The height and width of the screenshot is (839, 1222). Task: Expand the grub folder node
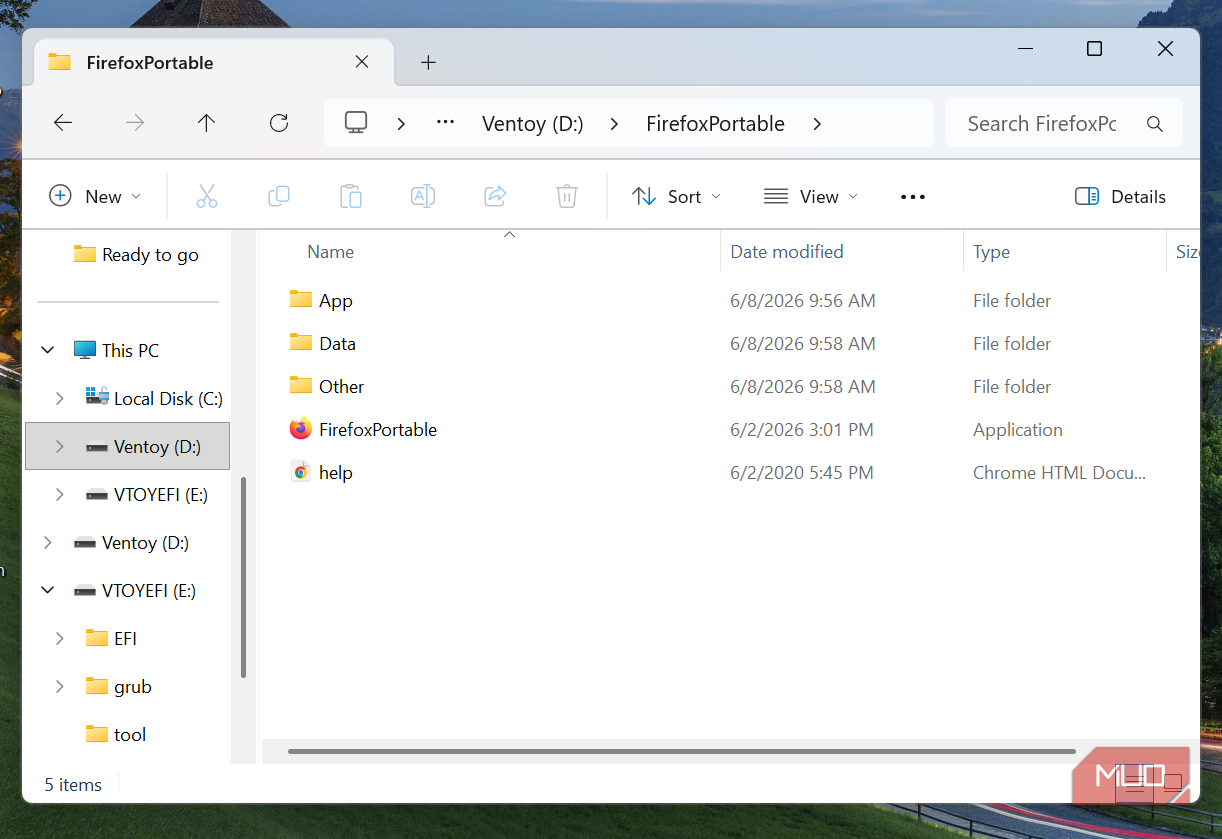(60, 686)
